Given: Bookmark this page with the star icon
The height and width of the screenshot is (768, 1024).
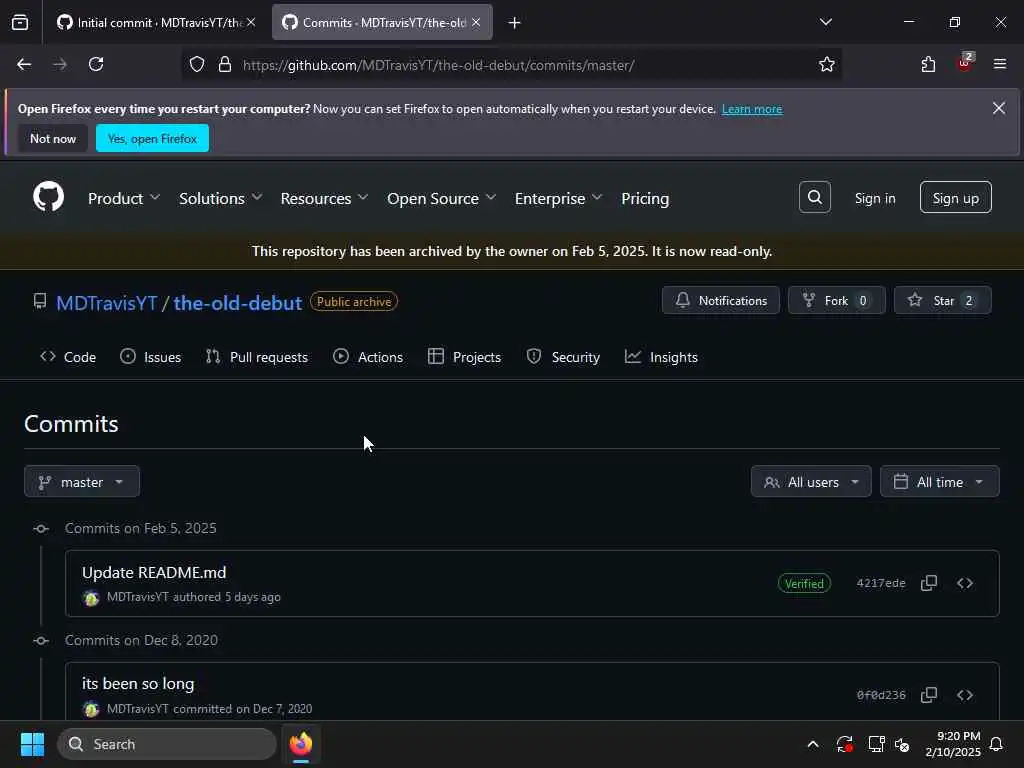Looking at the screenshot, I should coord(826,64).
